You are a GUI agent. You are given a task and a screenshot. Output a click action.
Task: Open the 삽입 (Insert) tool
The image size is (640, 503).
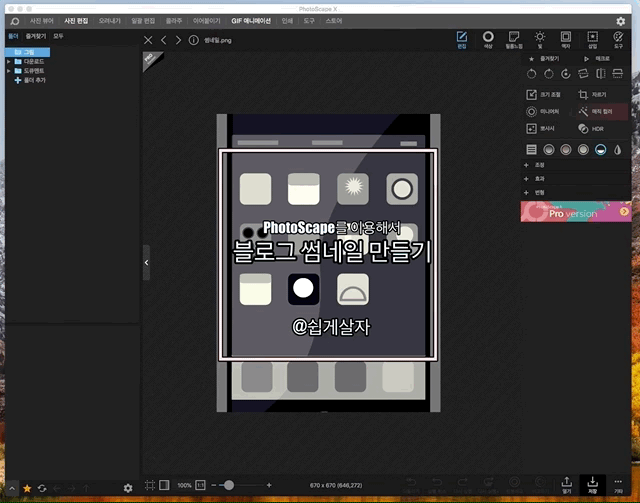pos(592,40)
